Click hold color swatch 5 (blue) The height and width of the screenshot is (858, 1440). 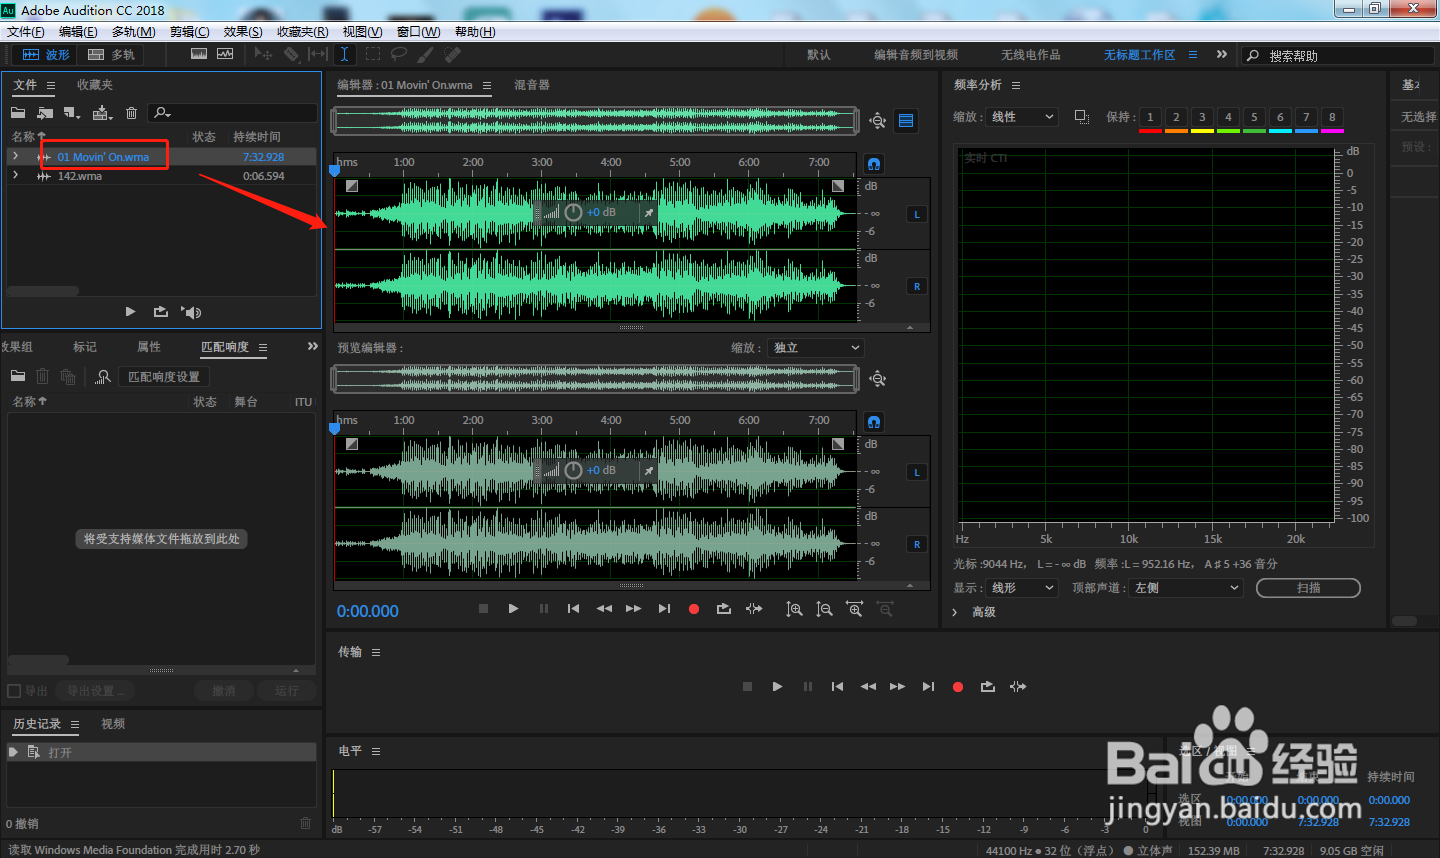coord(1254,118)
